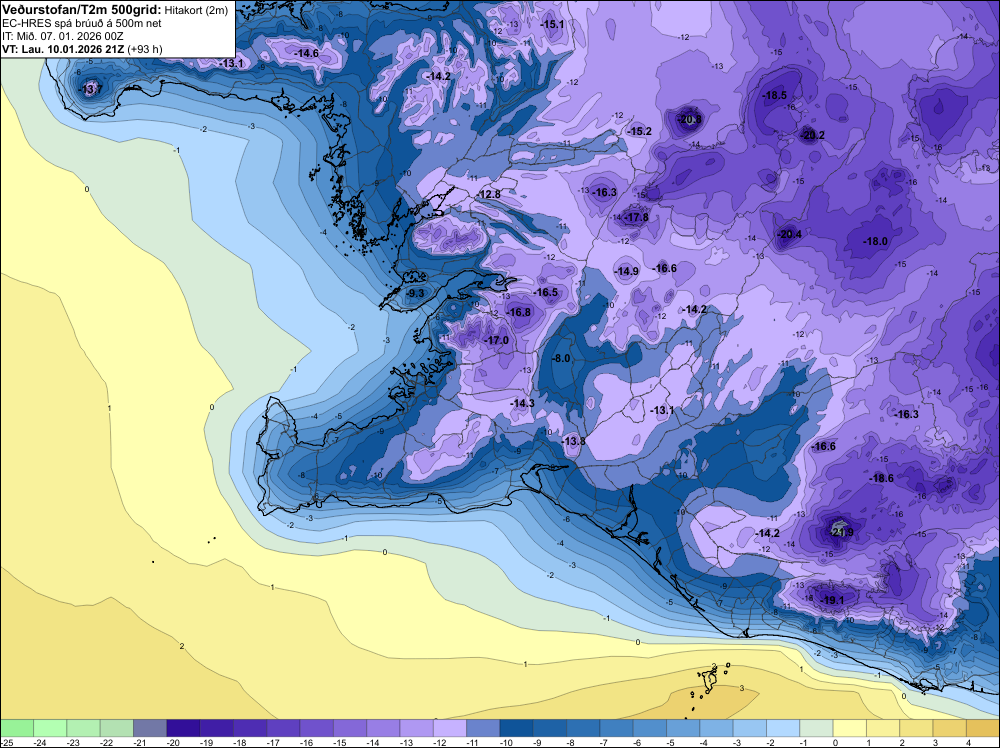The width and height of the screenshot is (1000, 748).
Task: Click the -15.2 temperature value
Action: (x=640, y=131)
